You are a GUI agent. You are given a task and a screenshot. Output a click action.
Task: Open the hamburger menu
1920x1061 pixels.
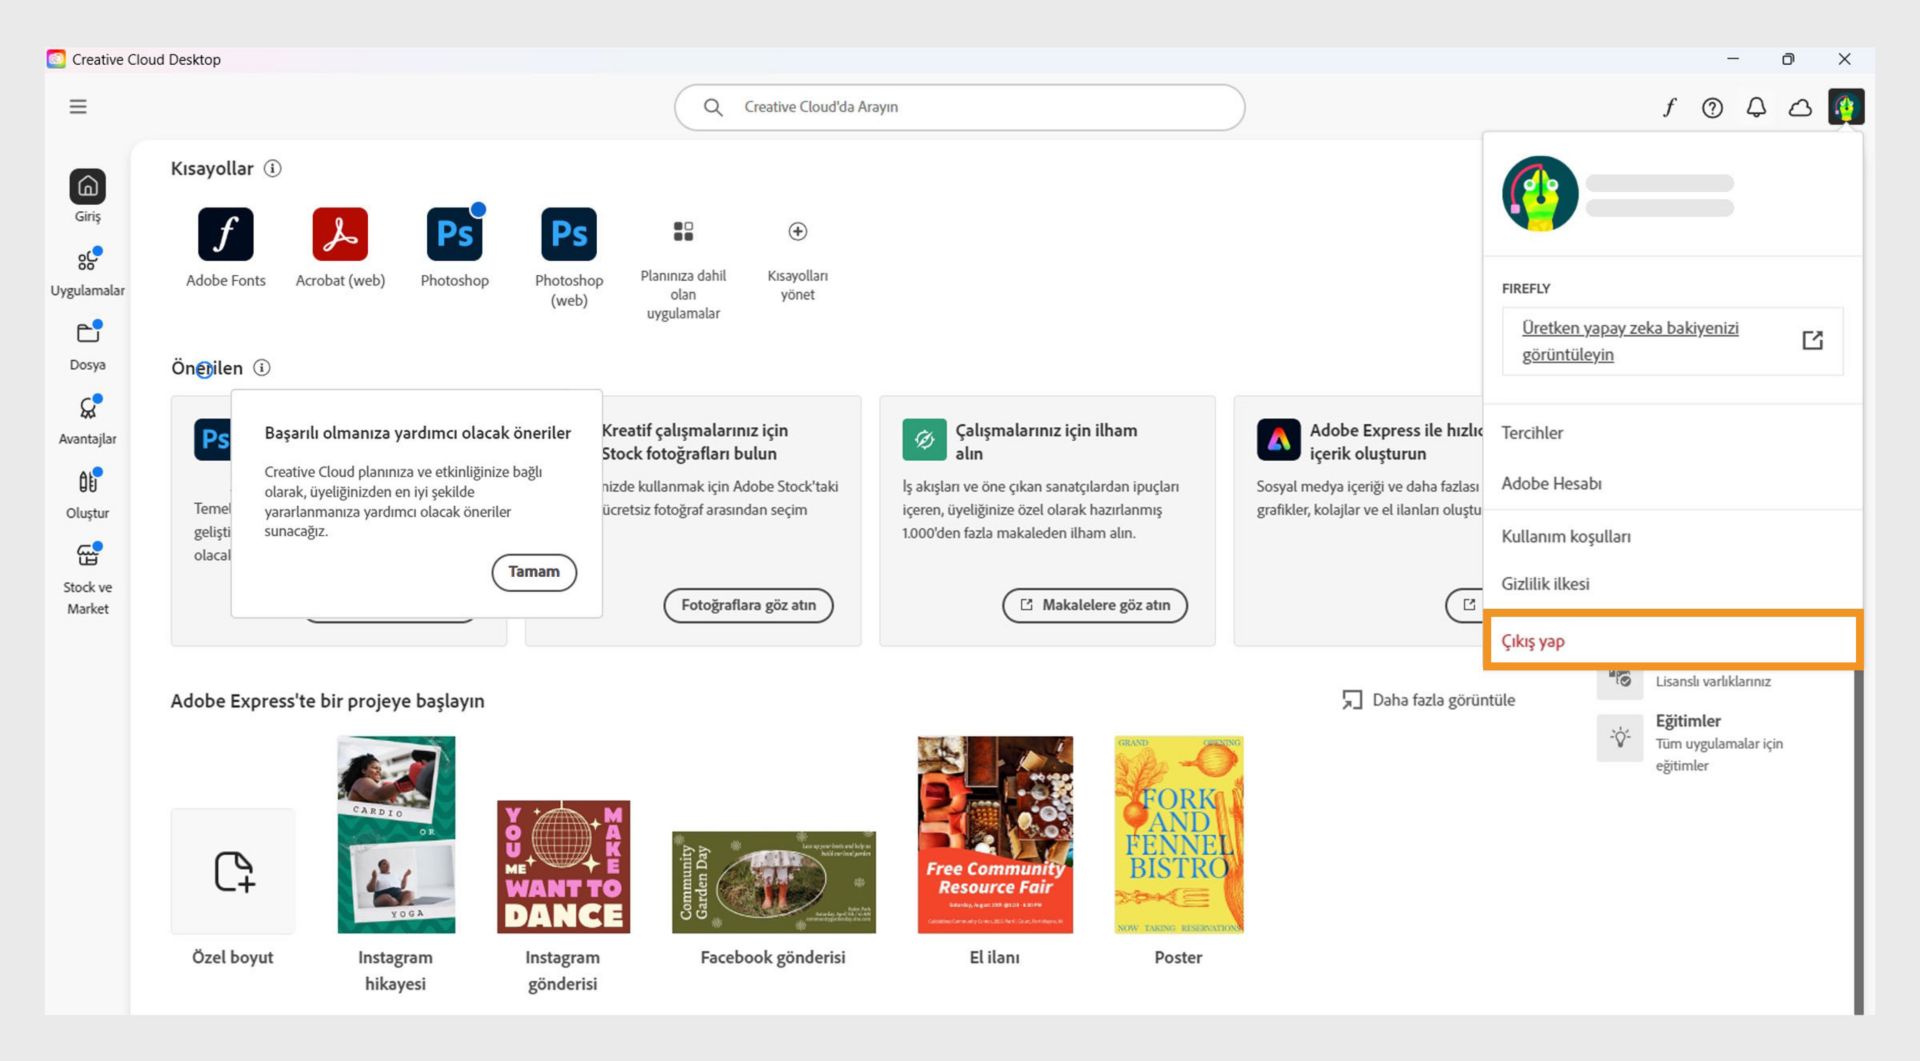pos(77,106)
